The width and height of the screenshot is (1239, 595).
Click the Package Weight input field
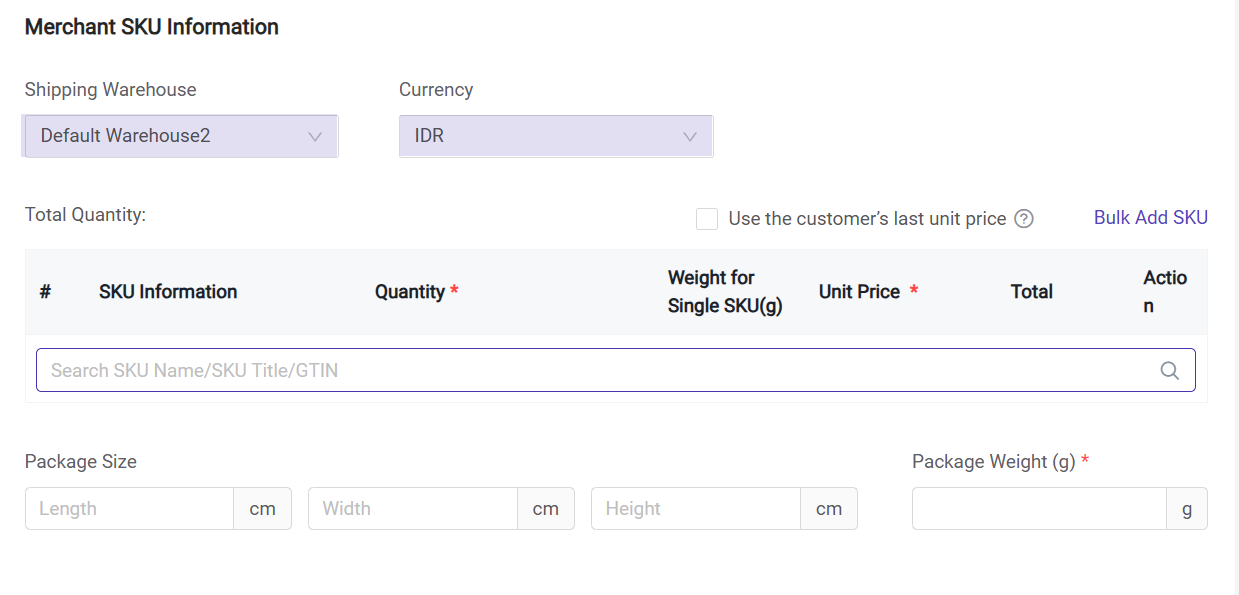pos(1038,508)
